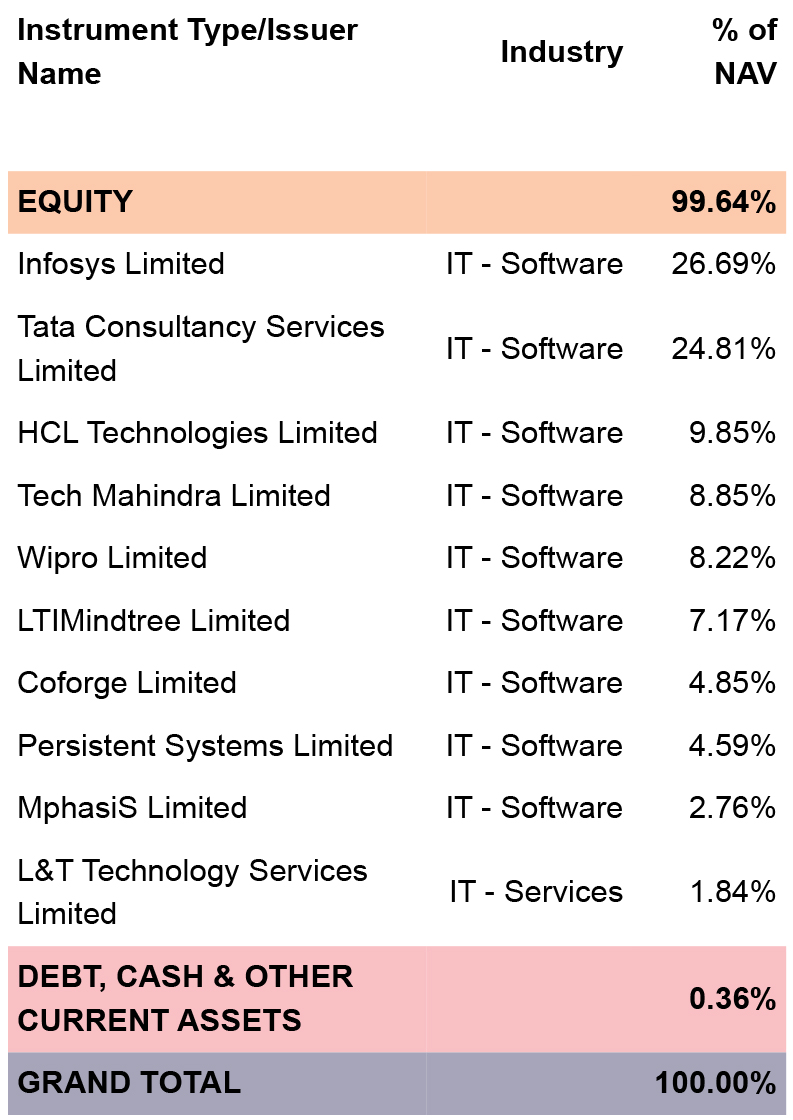Select the LTIMindtree Limited row
Viewport: 793px width, 1120px height.
396,621
